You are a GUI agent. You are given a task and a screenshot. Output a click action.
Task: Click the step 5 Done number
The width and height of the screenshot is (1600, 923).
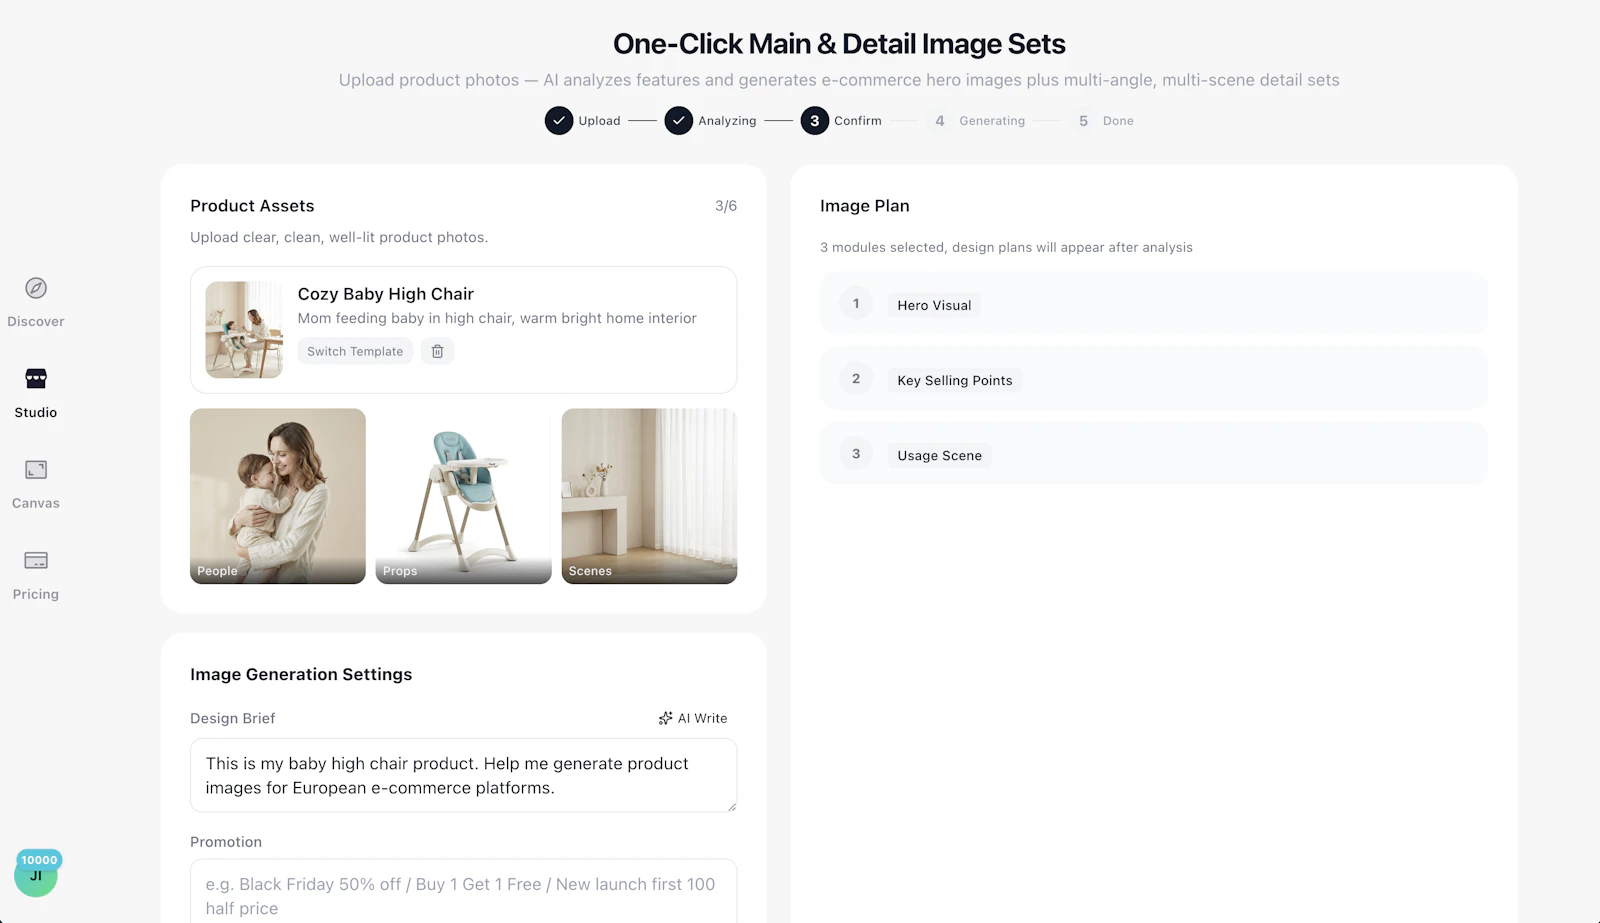pyautogui.click(x=1083, y=121)
